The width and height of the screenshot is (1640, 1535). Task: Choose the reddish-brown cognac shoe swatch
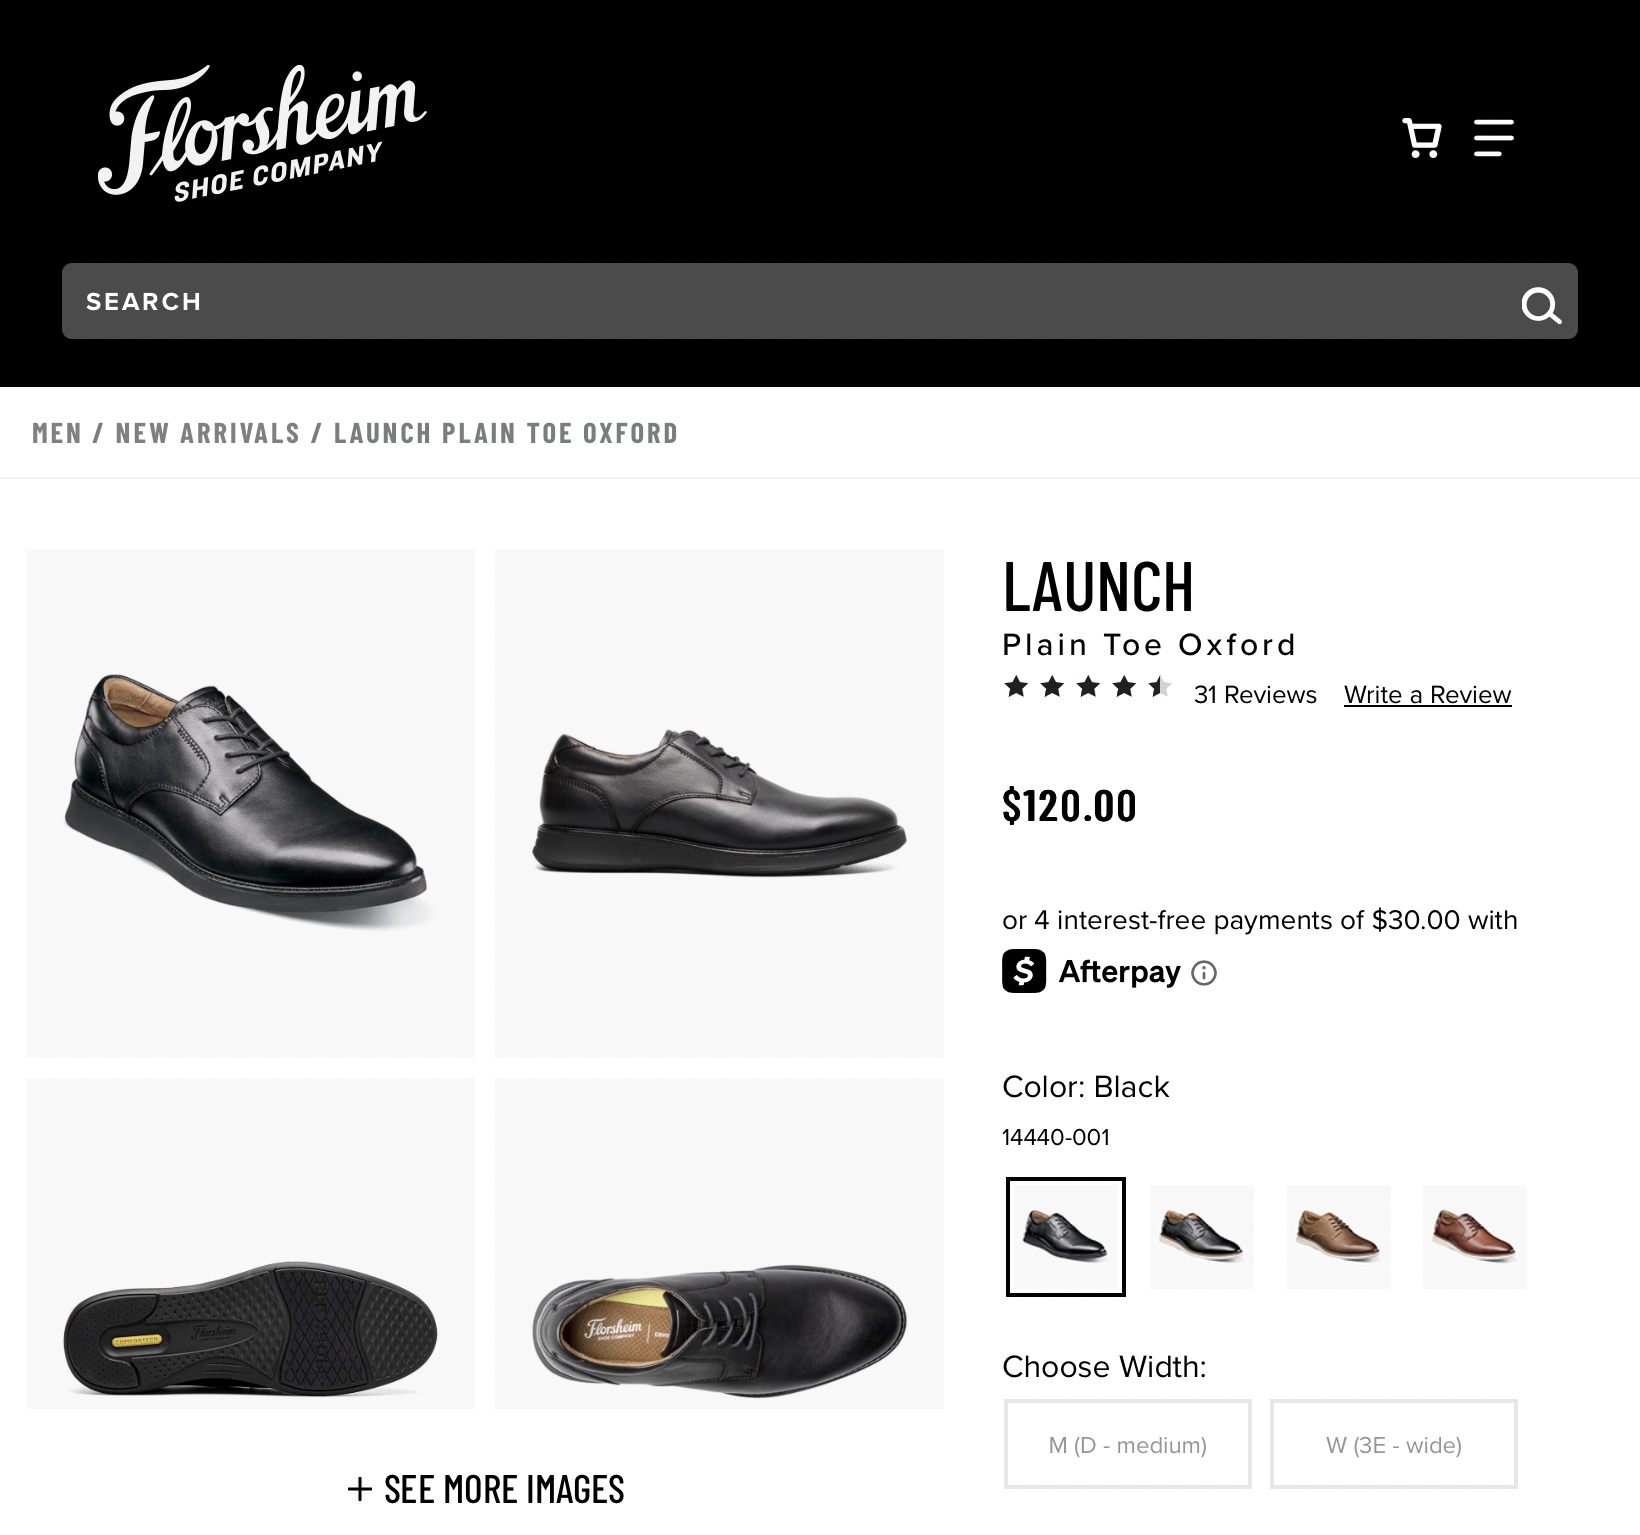[x=1474, y=1236]
